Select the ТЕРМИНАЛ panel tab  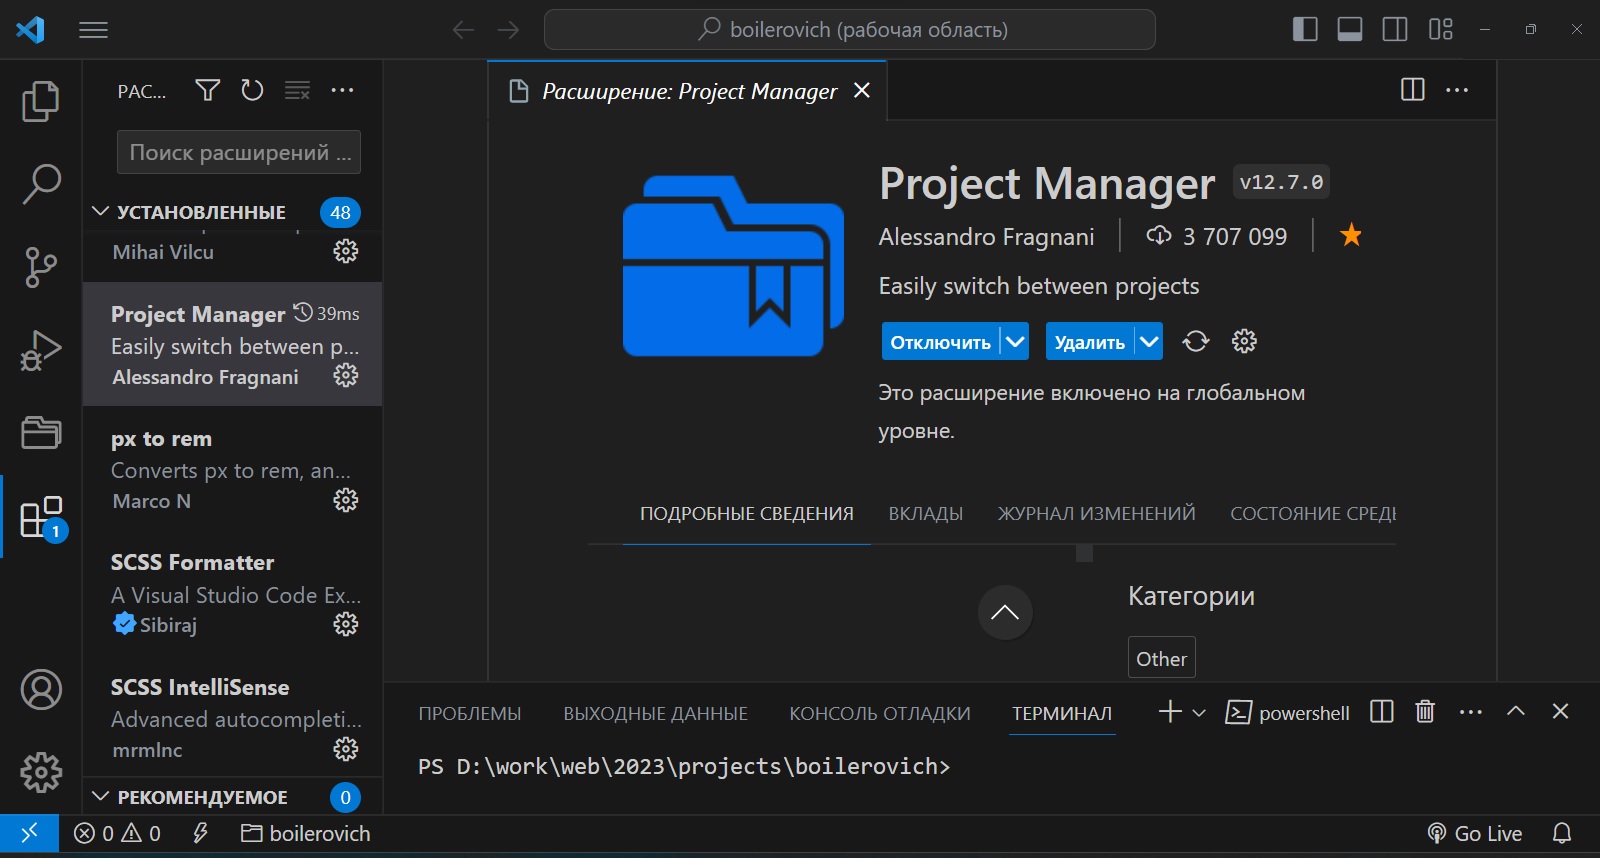[1062, 714]
